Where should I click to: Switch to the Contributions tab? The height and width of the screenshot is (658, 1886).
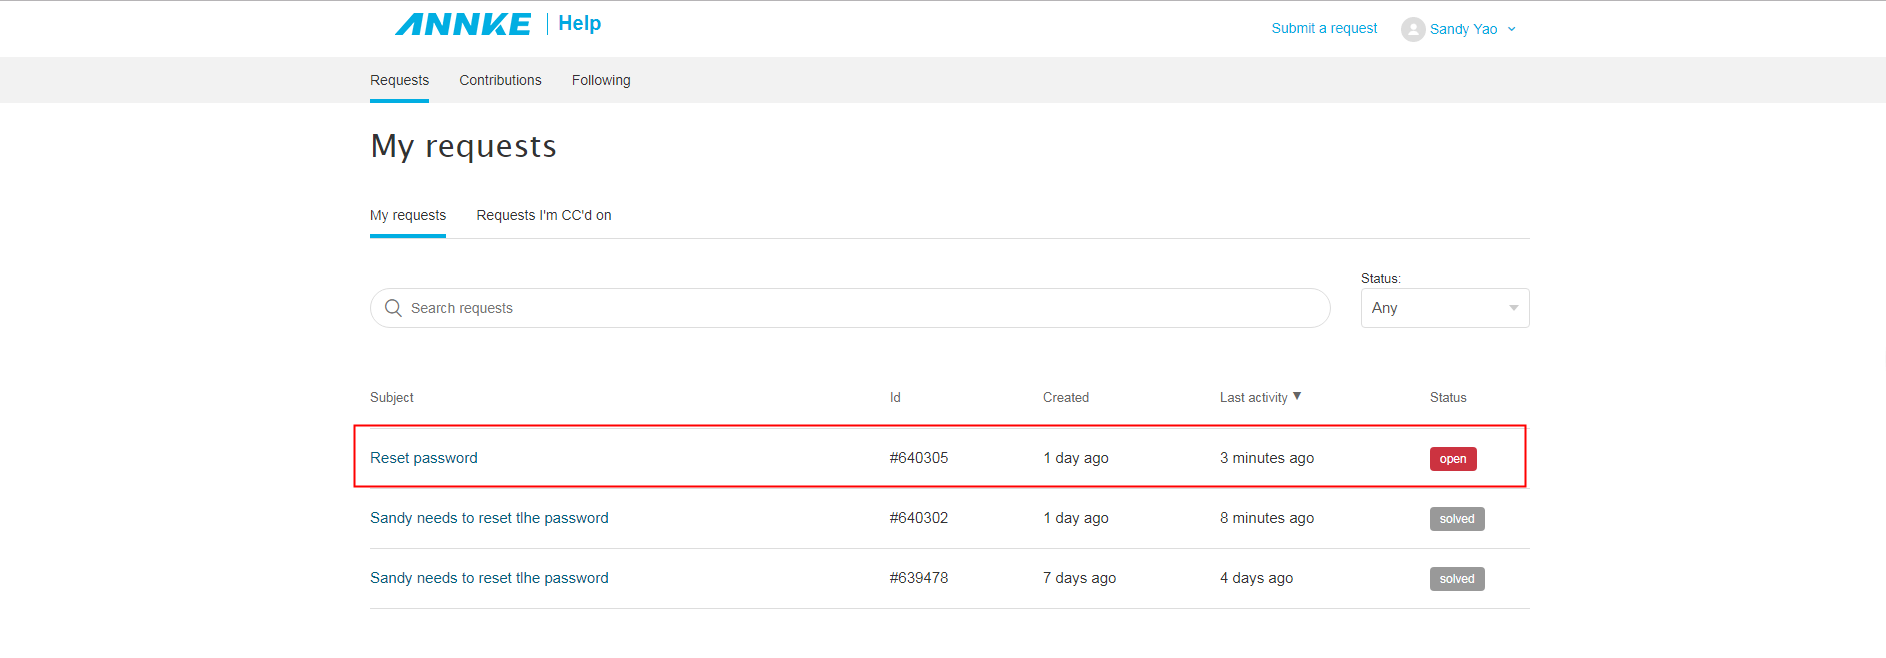pyautogui.click(x=500, y=80)
